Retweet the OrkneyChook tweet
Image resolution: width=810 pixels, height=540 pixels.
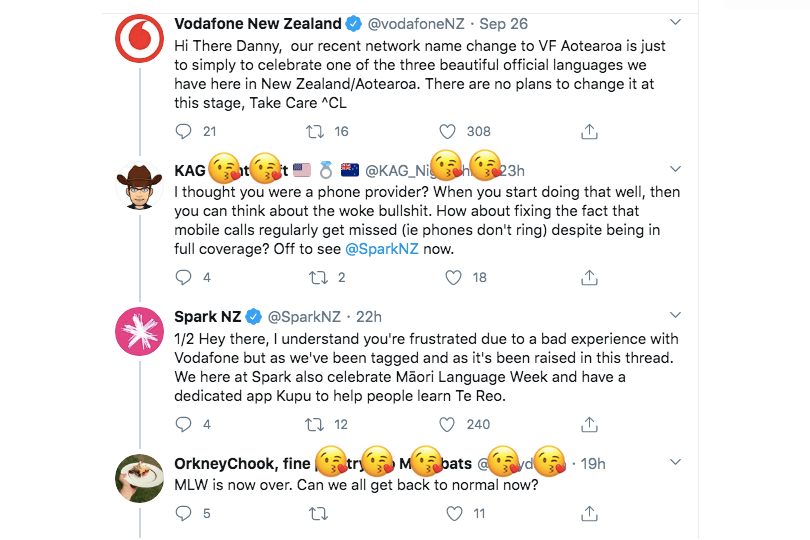point(319,514)
